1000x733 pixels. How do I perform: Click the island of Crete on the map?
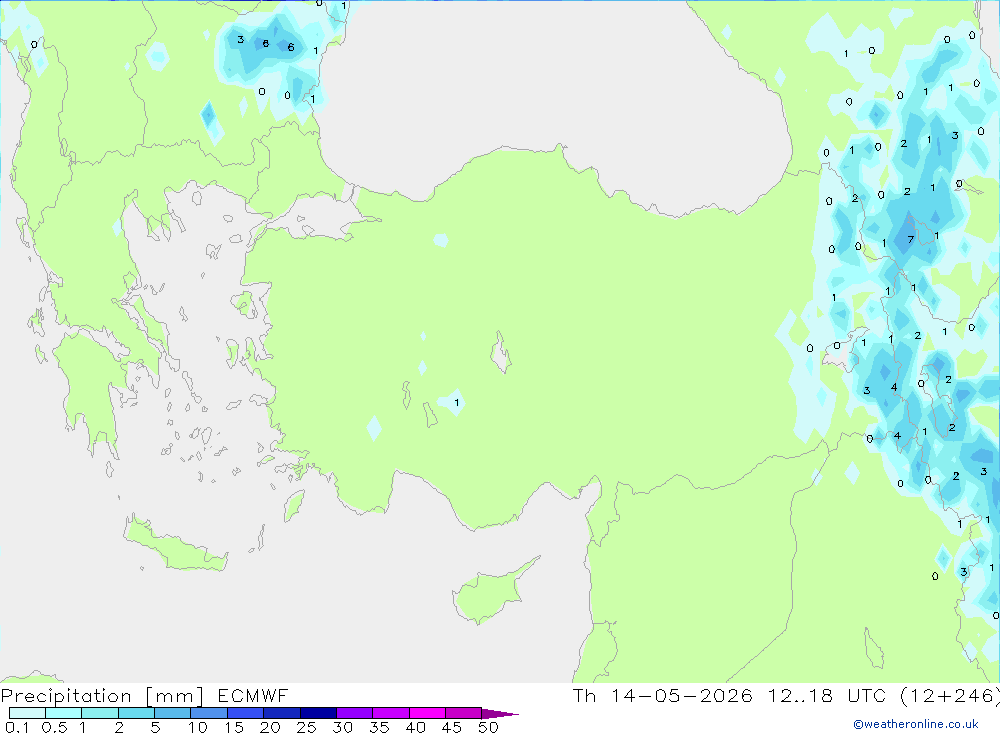tap(175, 547)
